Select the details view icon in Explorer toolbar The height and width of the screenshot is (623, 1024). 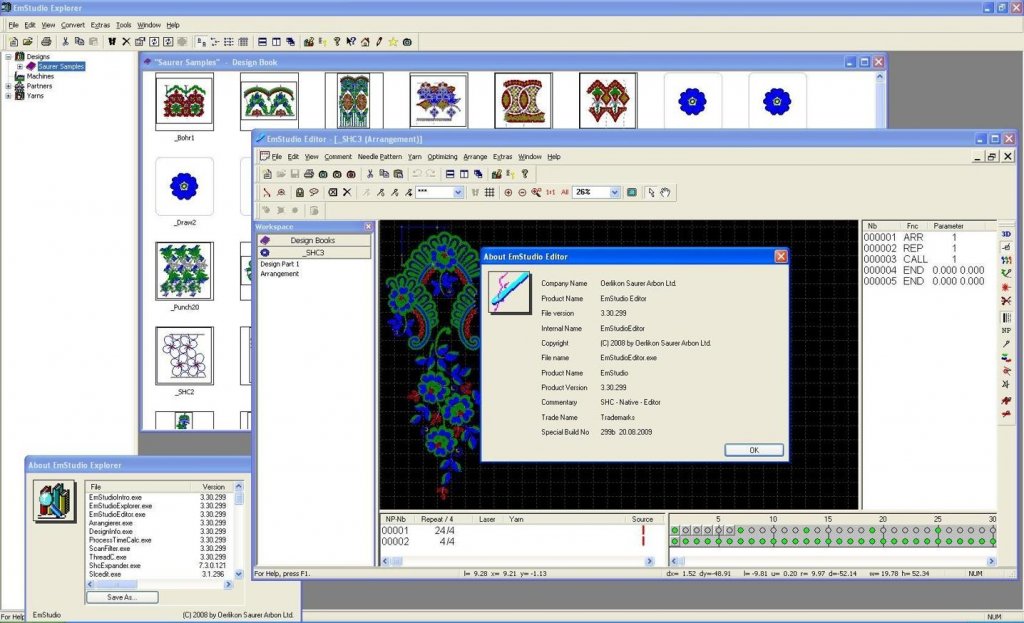click(x=243, y=42)
